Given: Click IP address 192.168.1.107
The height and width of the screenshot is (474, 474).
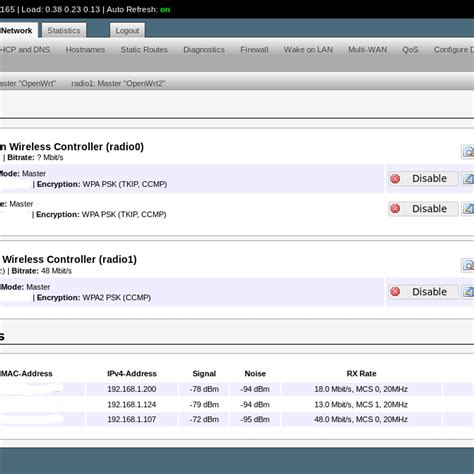Looking at the screenshot, I should click(132, 419).
